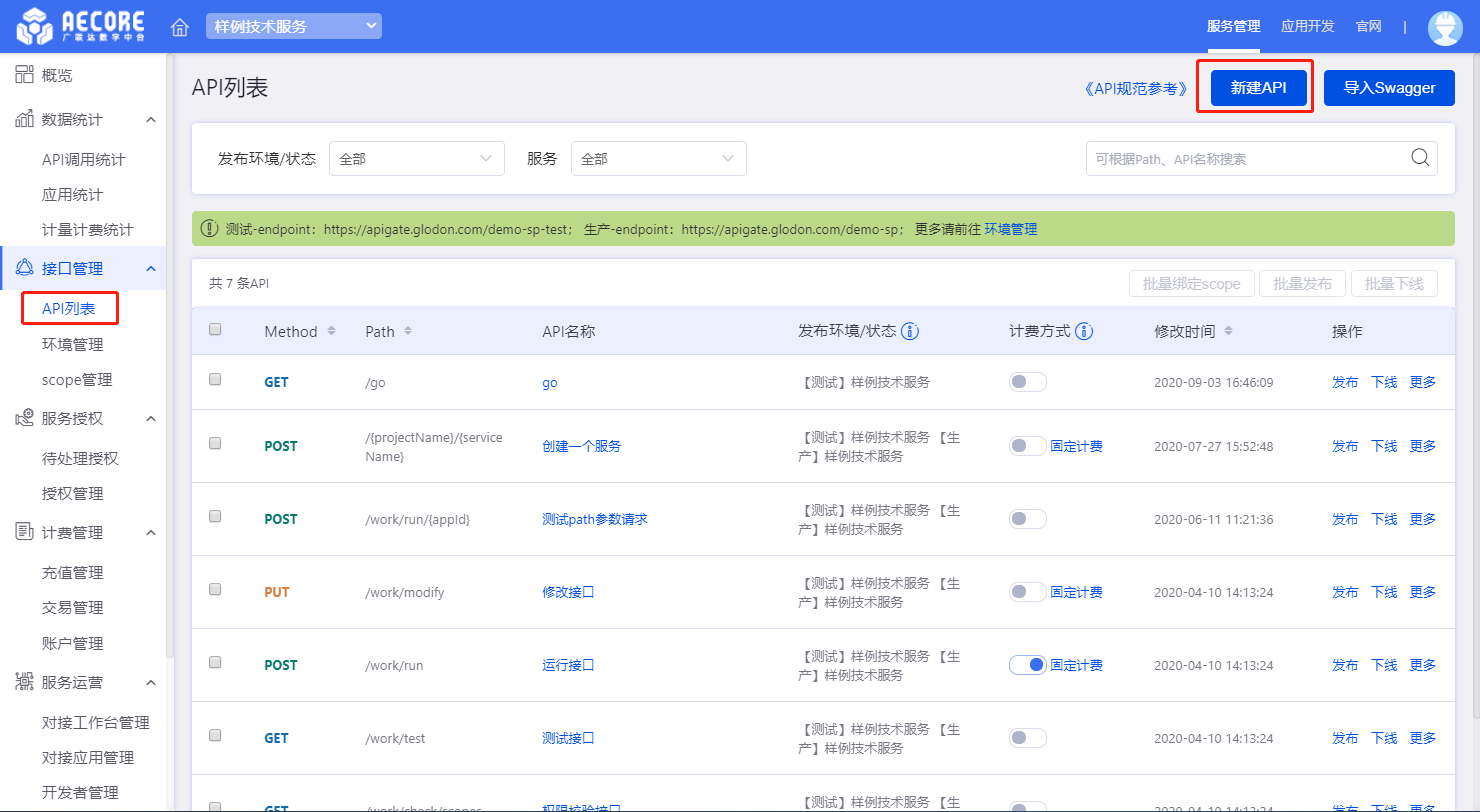Toggle billing switch for /work/run row
The height and width of the screenshot is (812, 1480).
point(1027,665)
